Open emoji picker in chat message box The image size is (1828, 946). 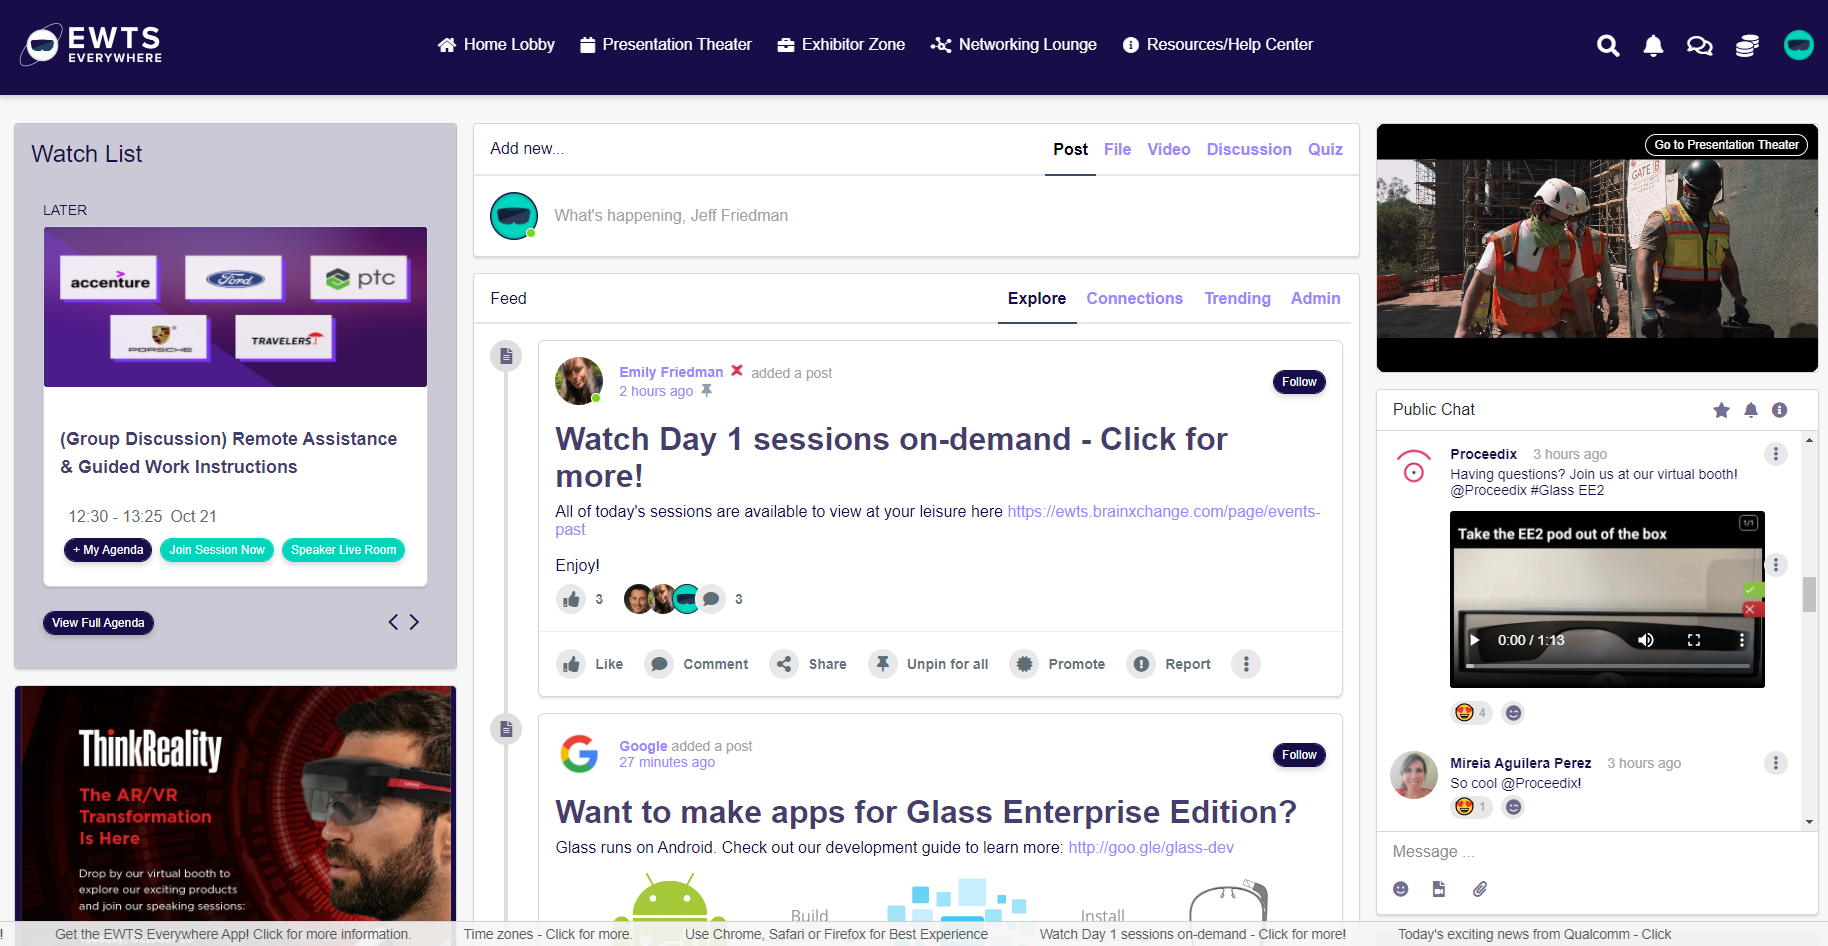pyautogui.click(x=1401, y=889)
